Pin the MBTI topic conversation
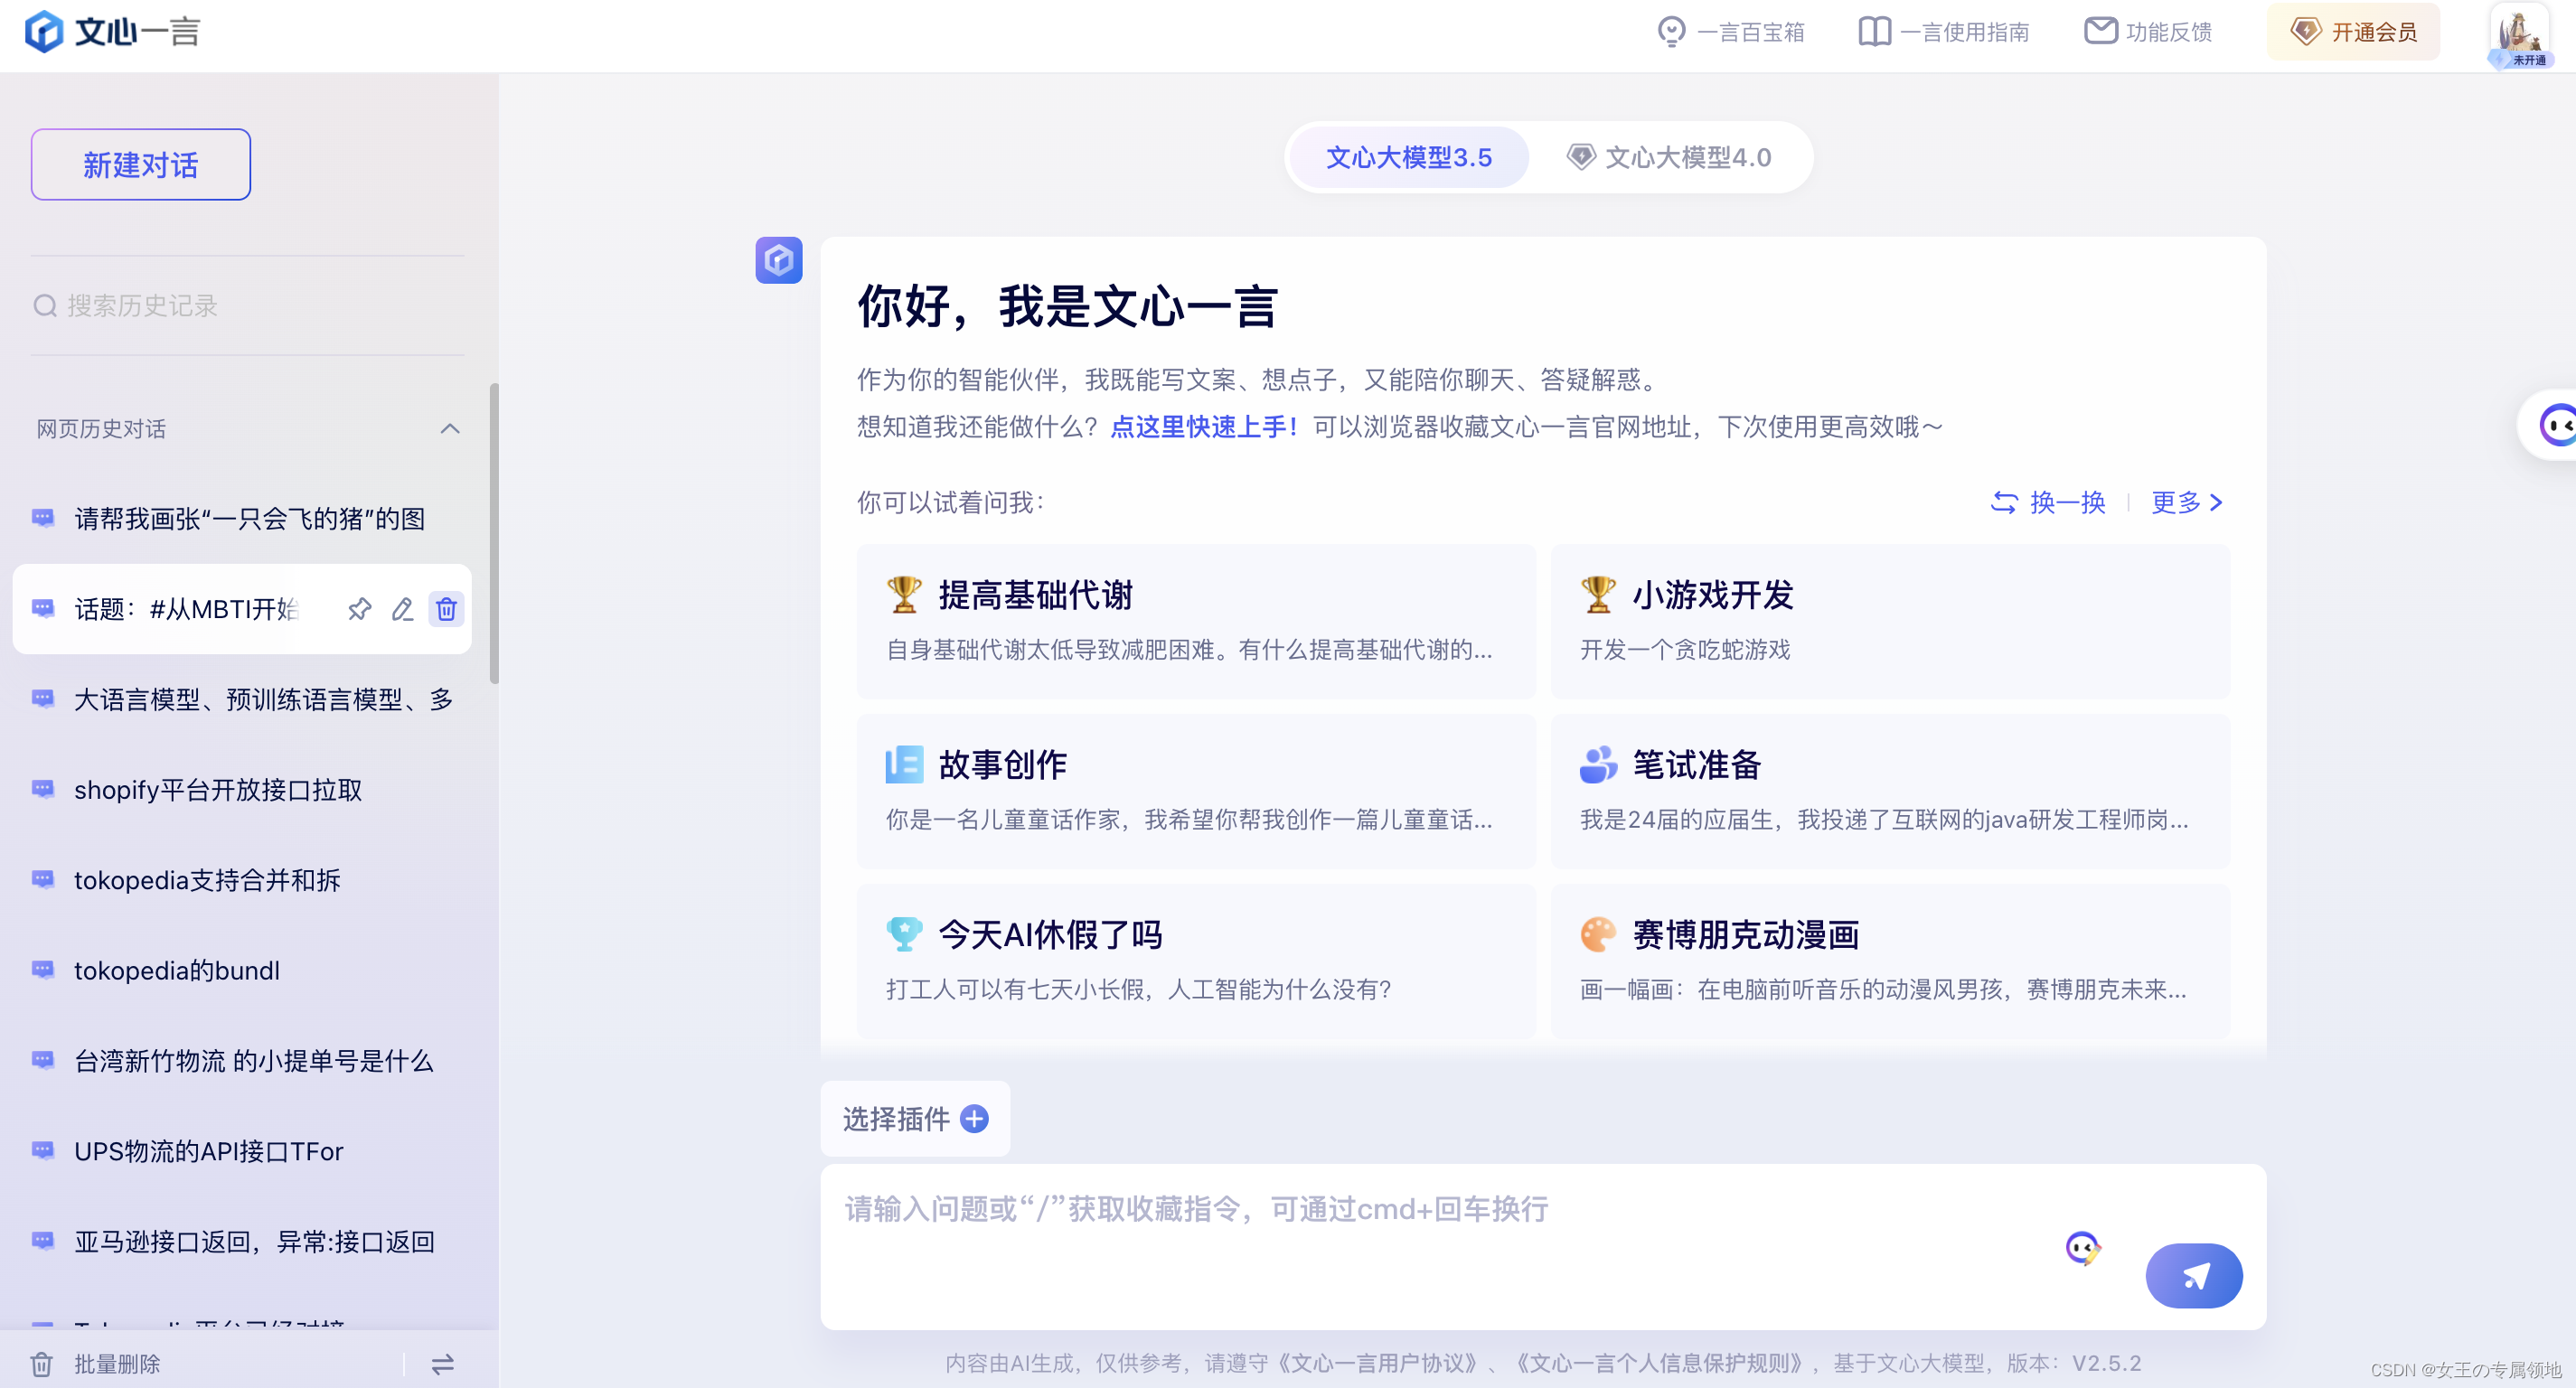 coord(359,609)
